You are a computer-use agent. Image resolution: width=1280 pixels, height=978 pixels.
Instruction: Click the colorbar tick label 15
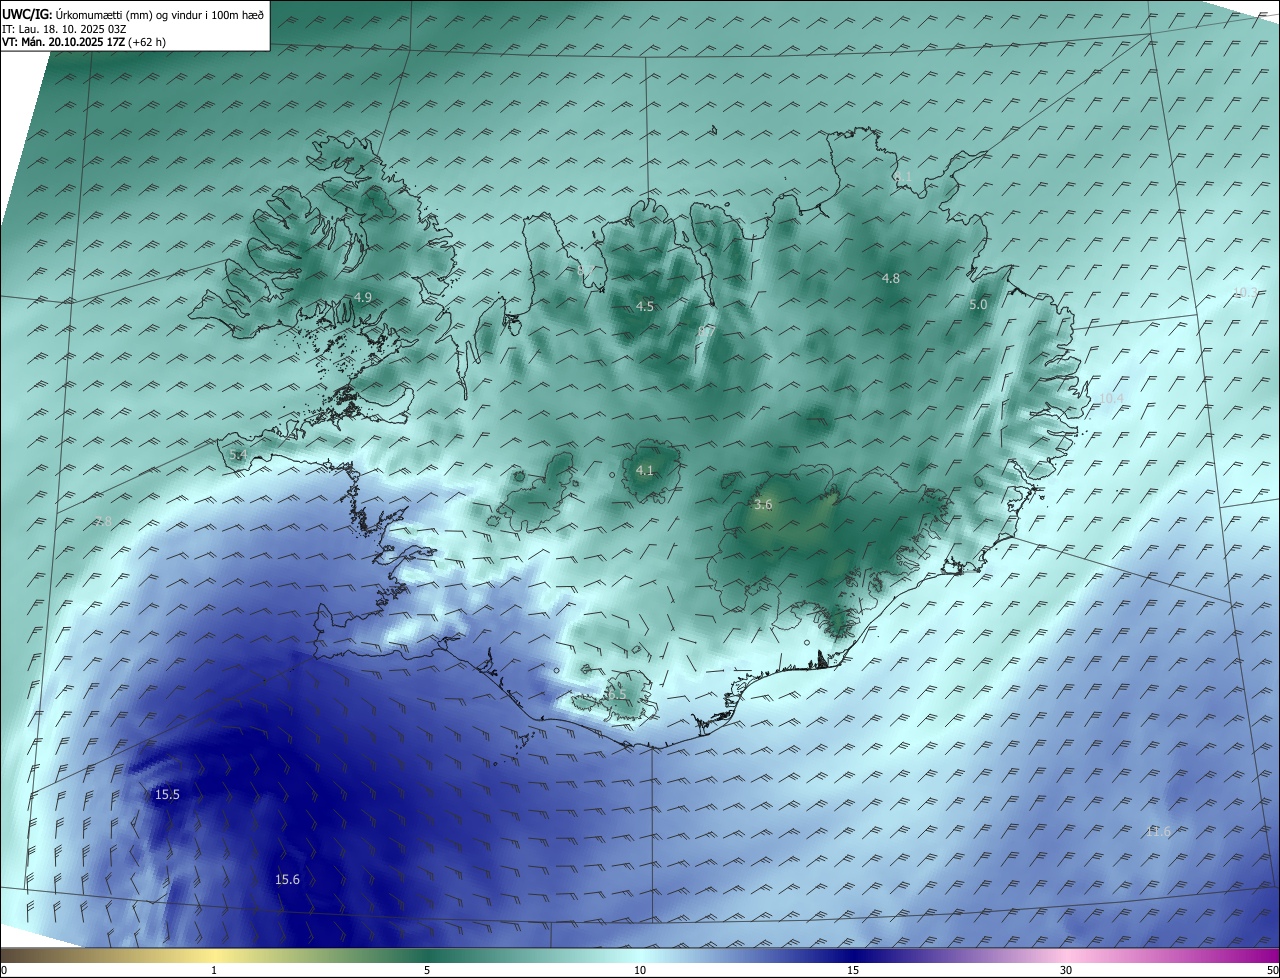pos(853,970)
